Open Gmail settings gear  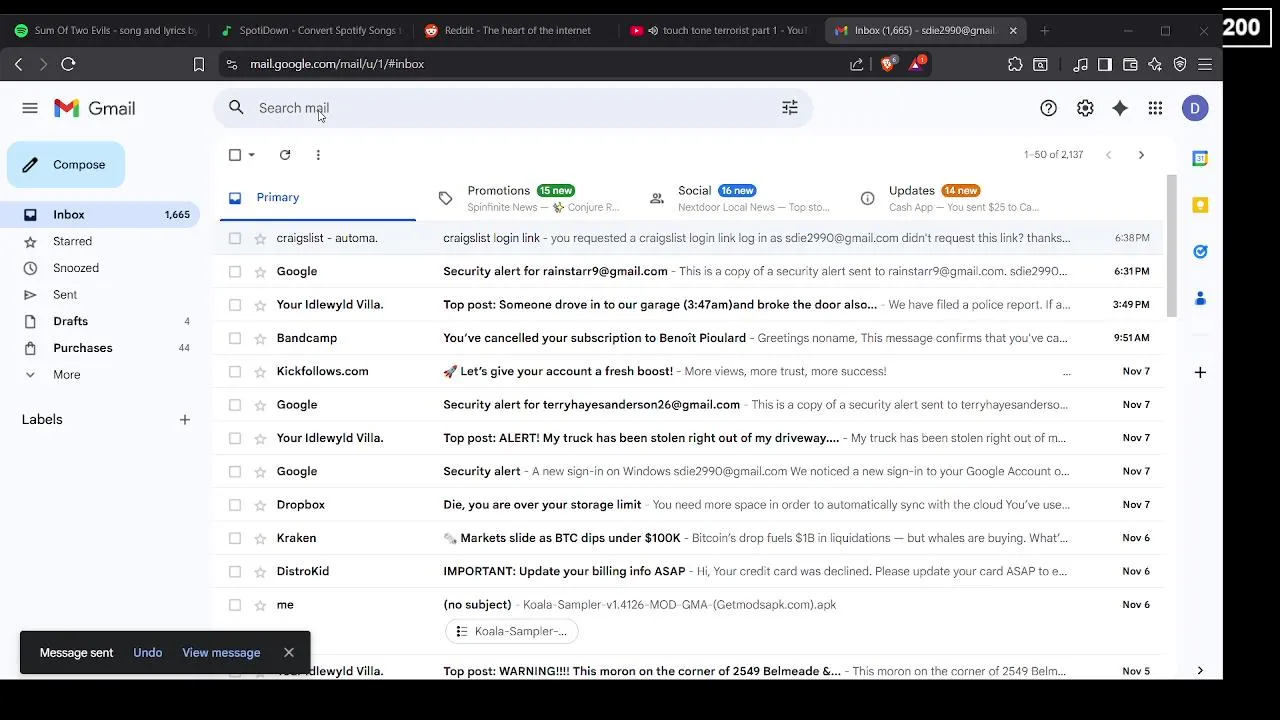pyautogui.click(x=1085, y=108)
